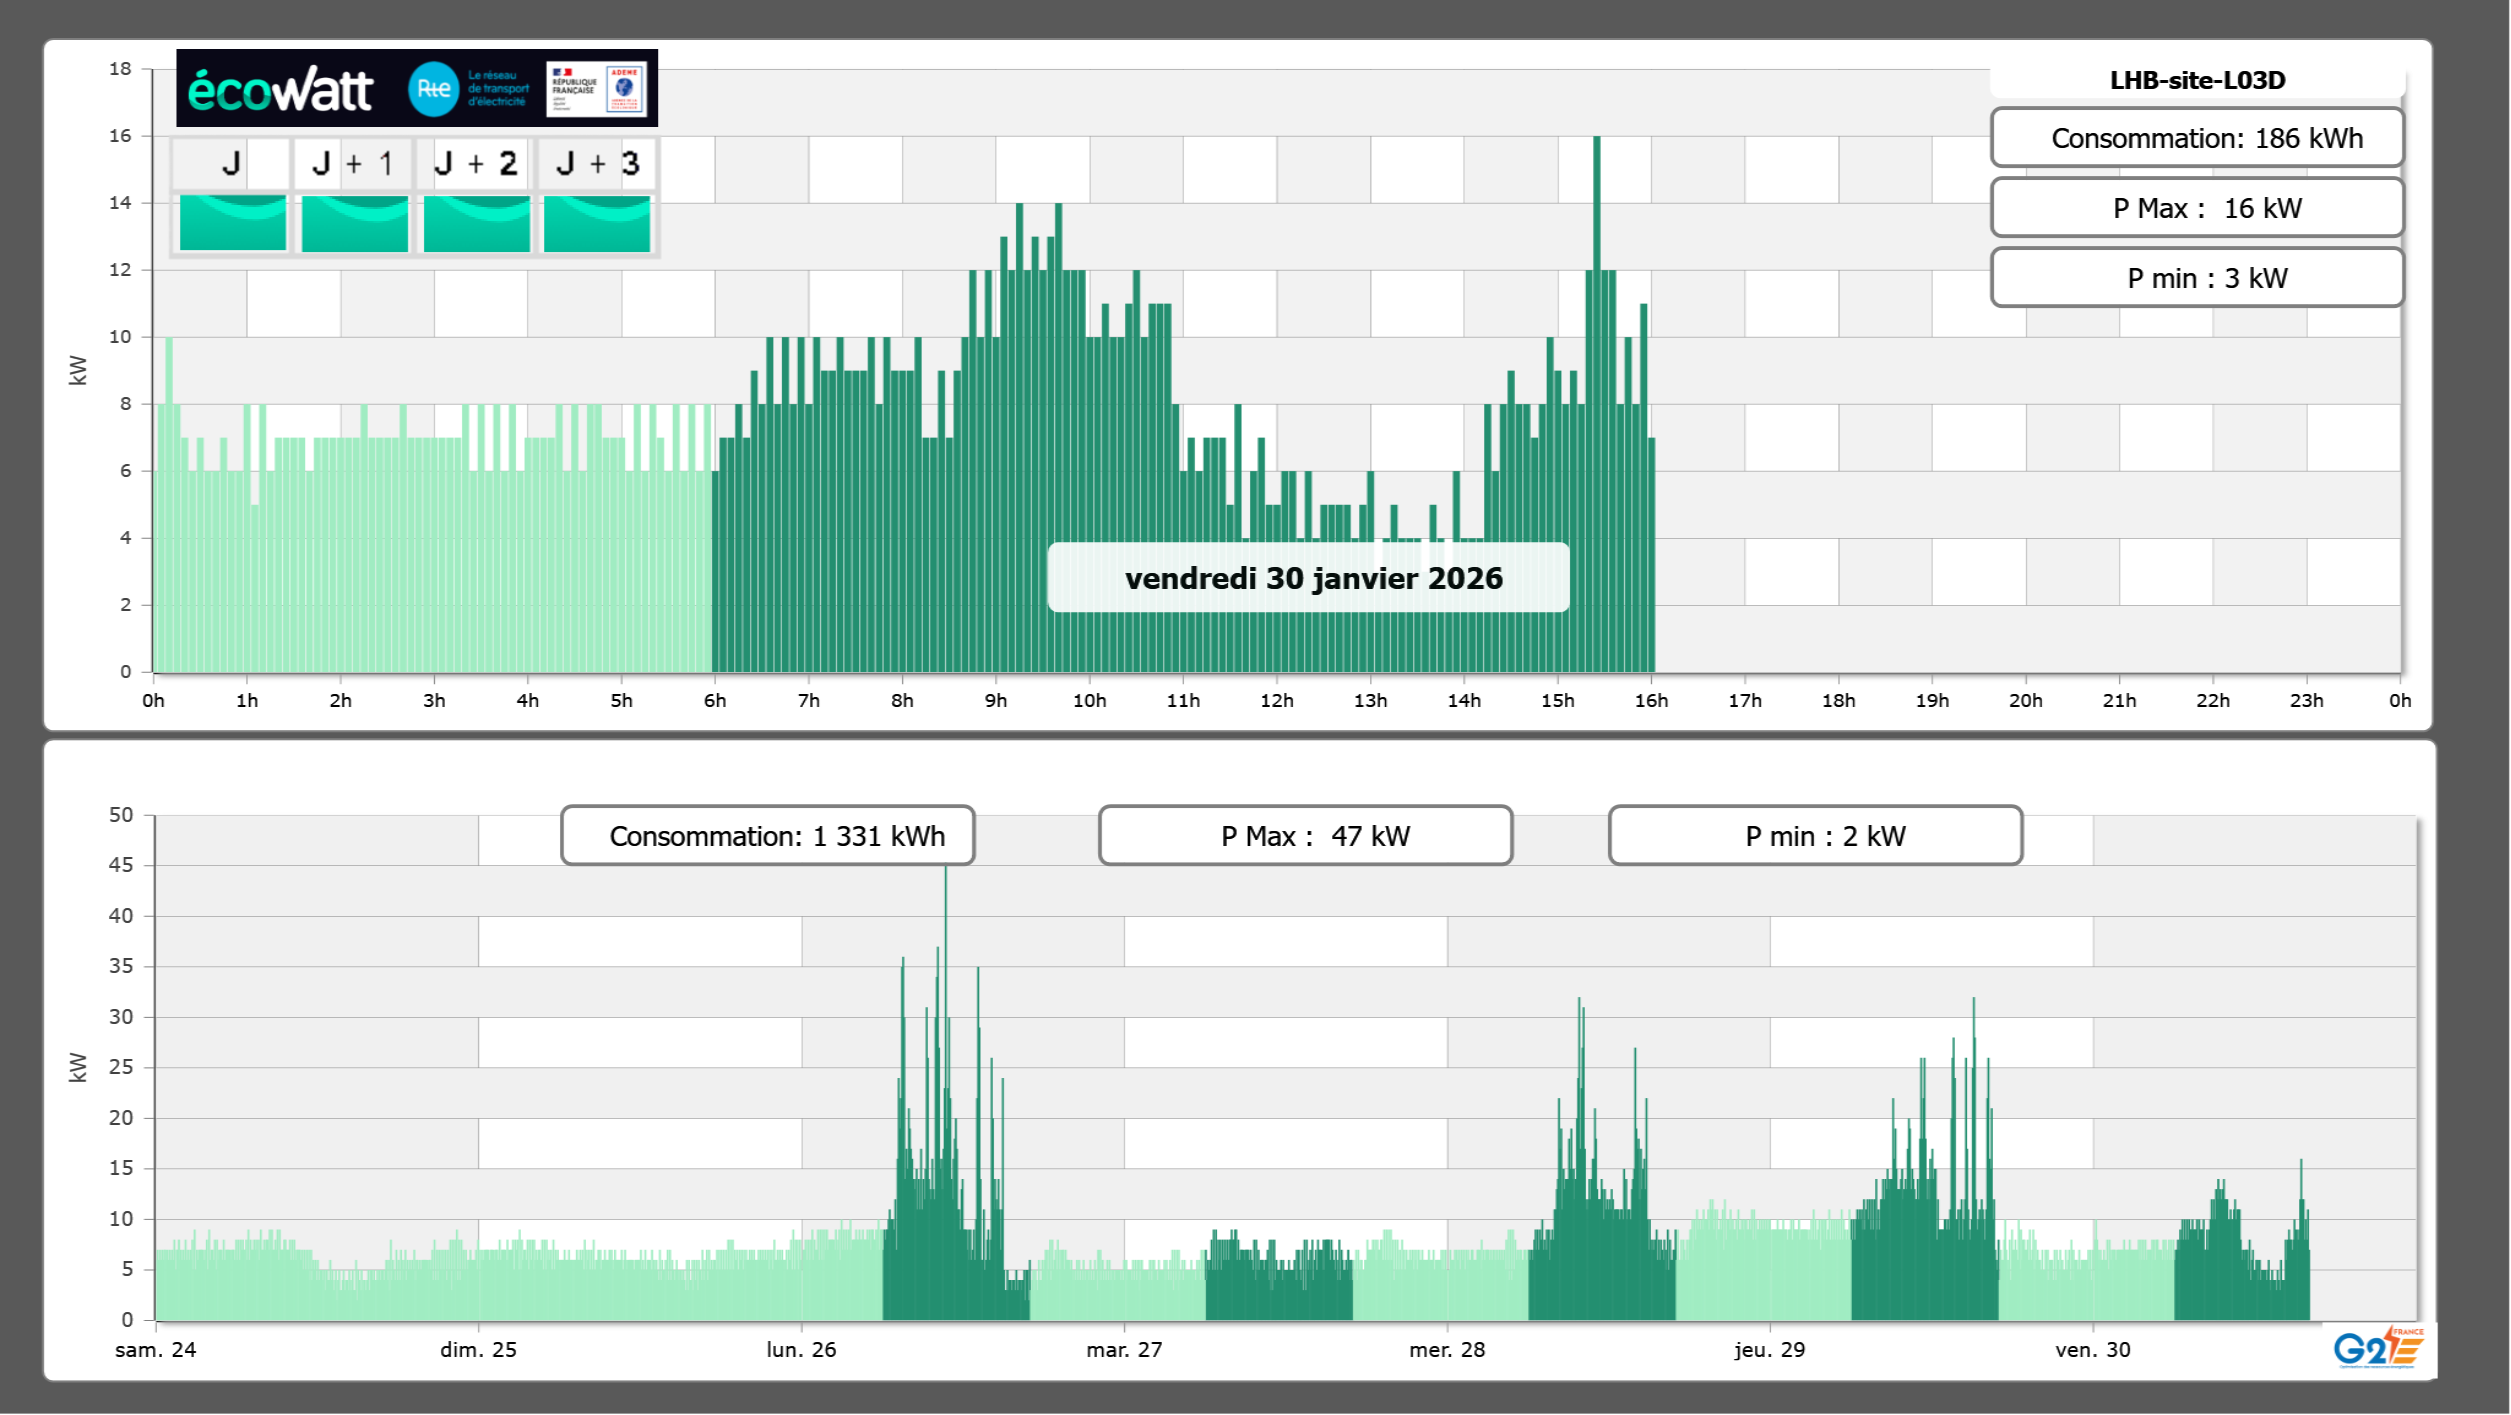Click the Consommation: 186 kWh box

click(x=2197, y=138)
